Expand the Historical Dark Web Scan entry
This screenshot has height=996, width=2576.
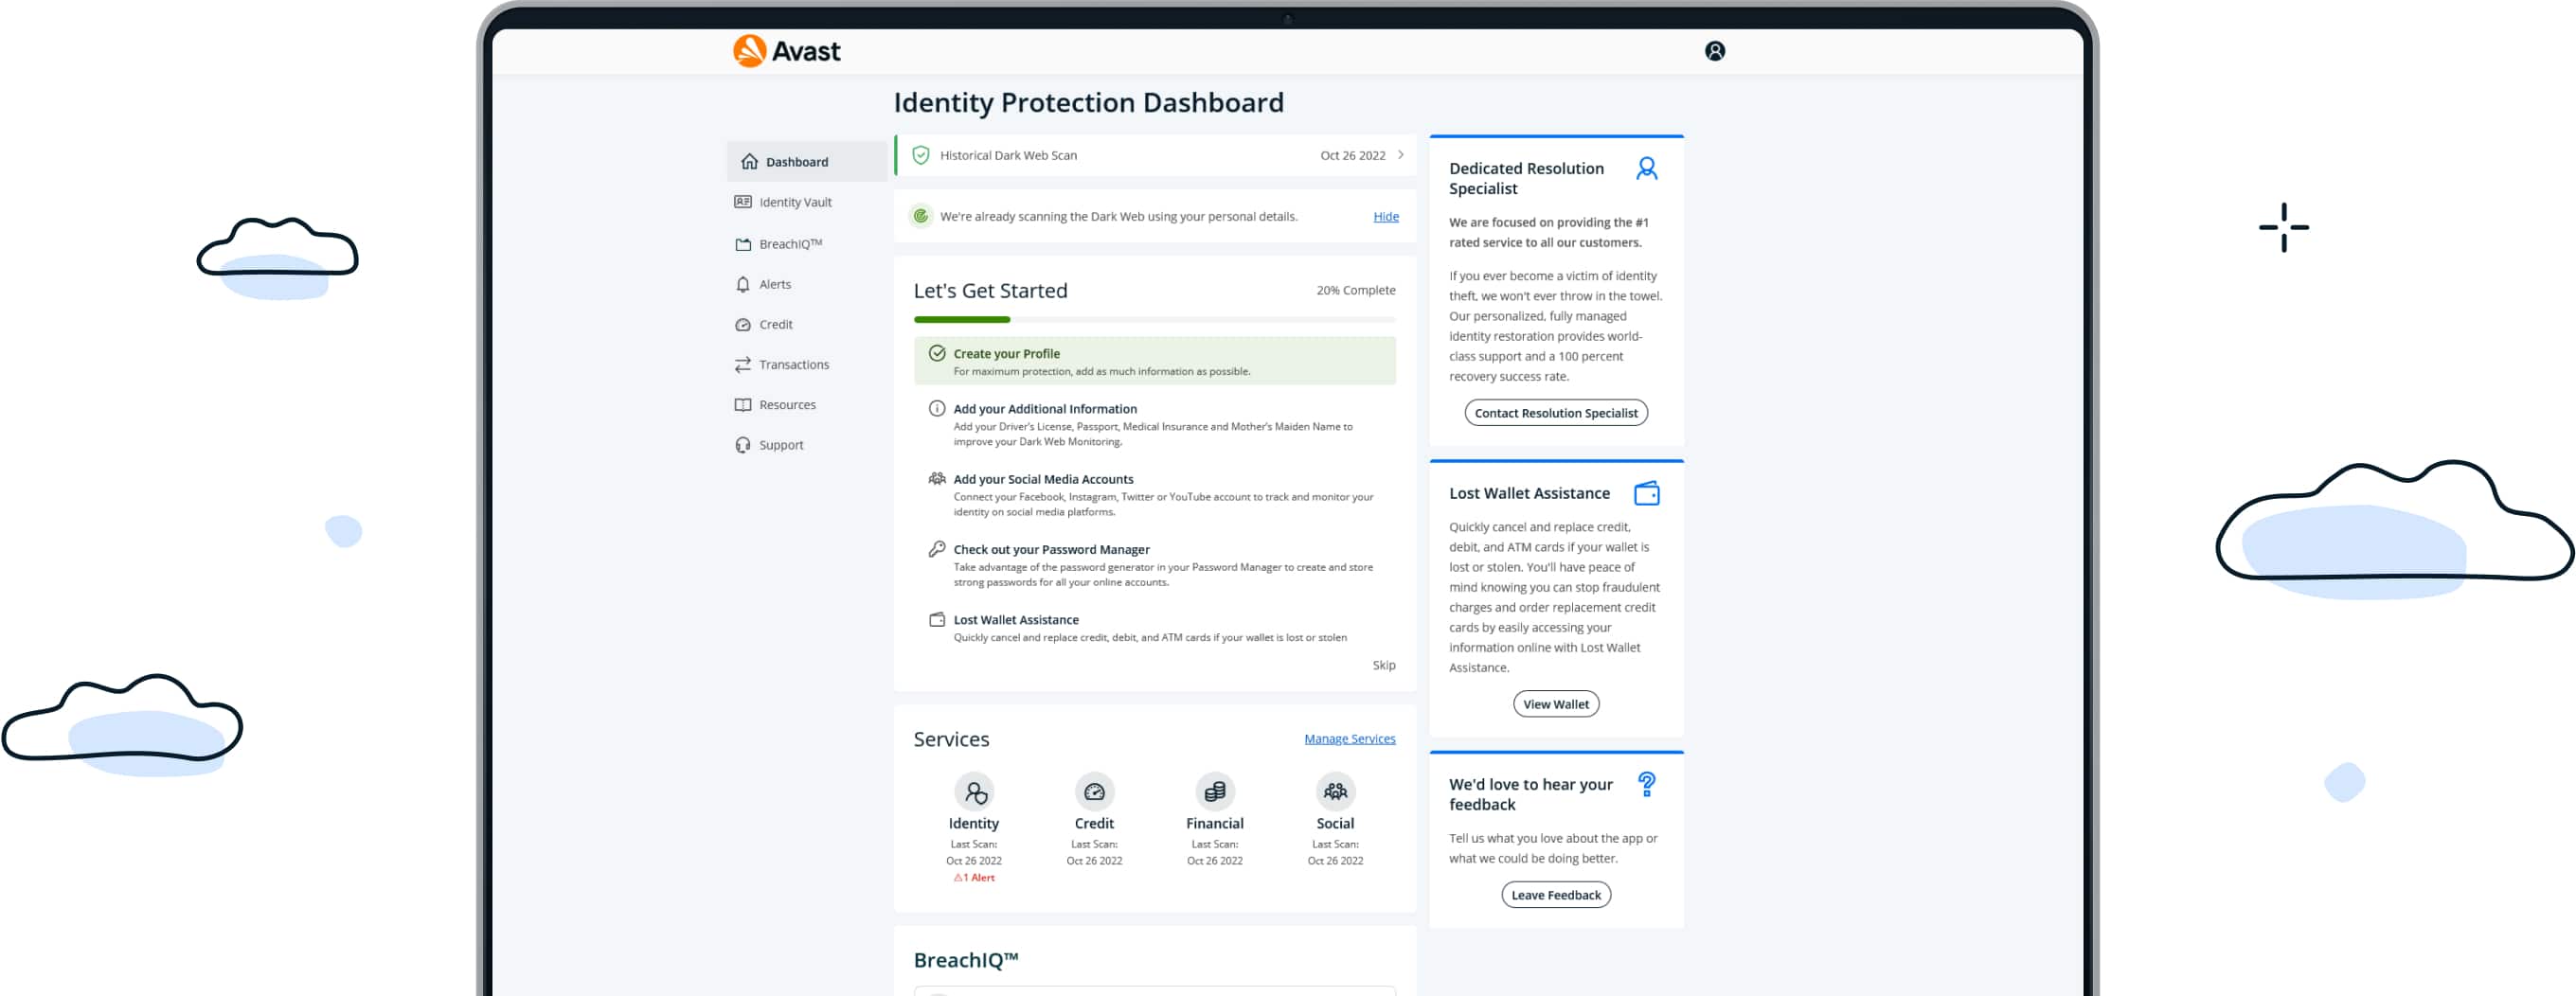point(1400,155)
